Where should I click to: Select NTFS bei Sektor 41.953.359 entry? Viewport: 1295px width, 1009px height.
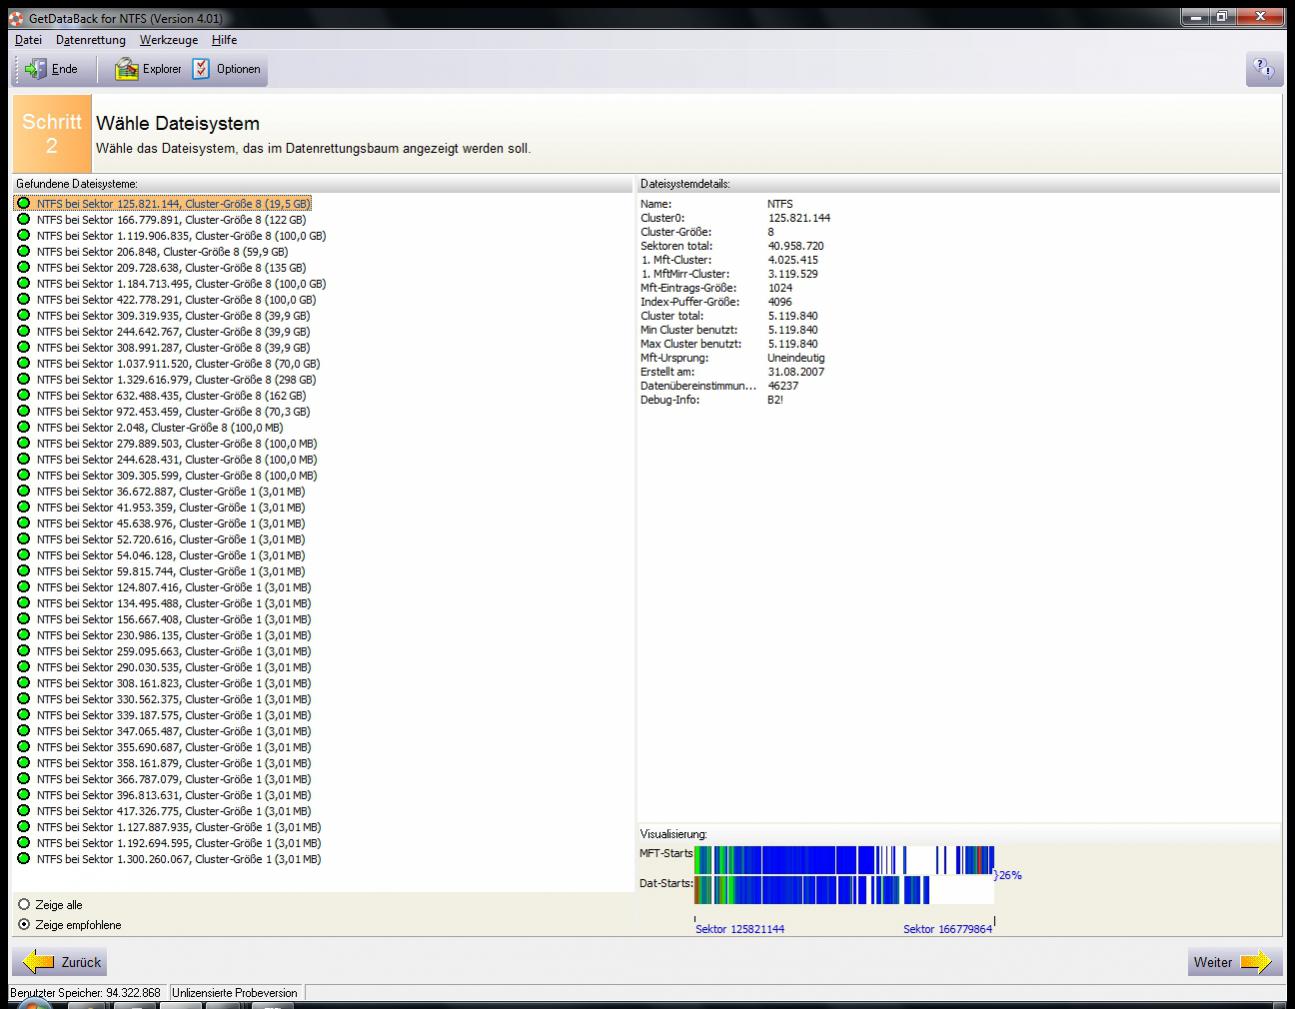pos(161,508)
